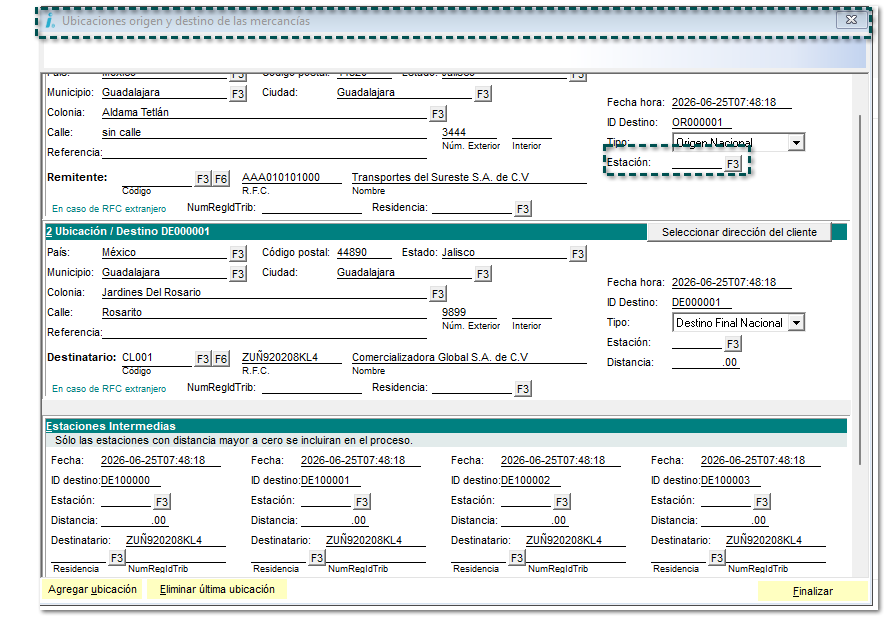The width and height of the screenshot is (887, 619).
Task: Open the Tipo dropdown showing Destino Final Nacional
Action: (796, 323)
